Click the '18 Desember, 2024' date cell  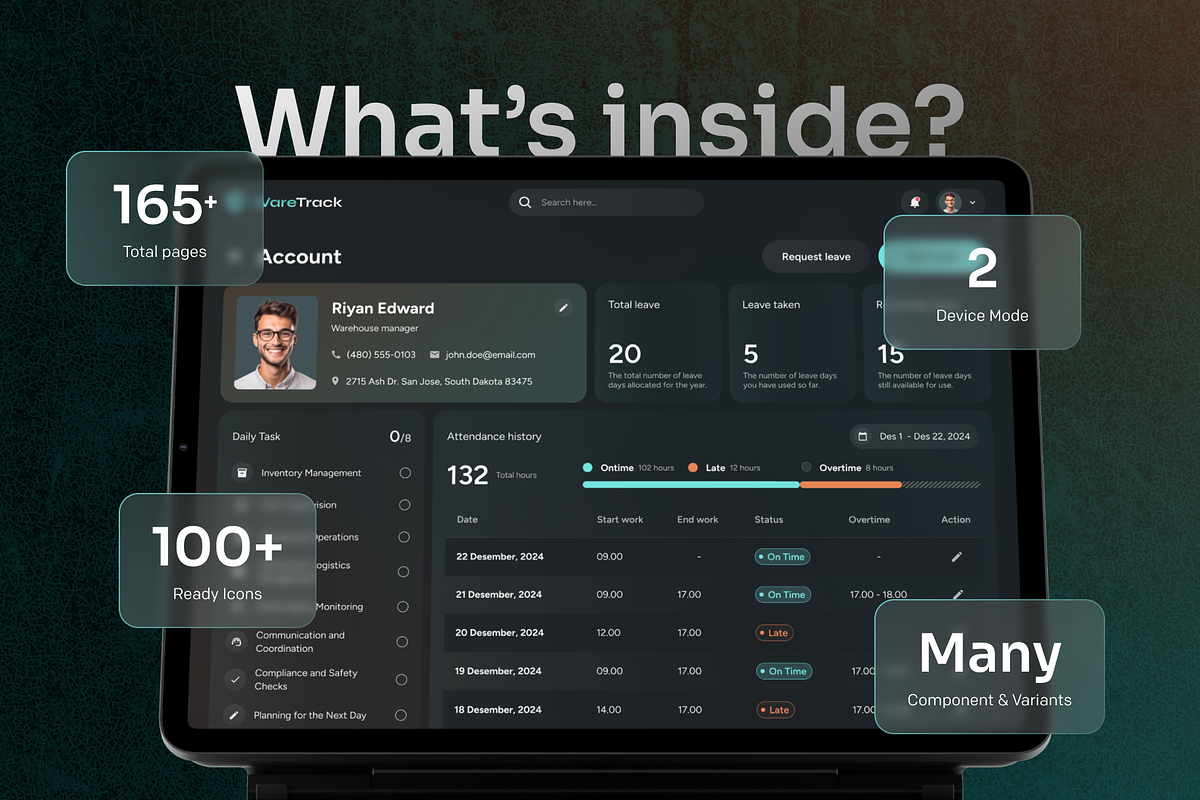point(498,710)
